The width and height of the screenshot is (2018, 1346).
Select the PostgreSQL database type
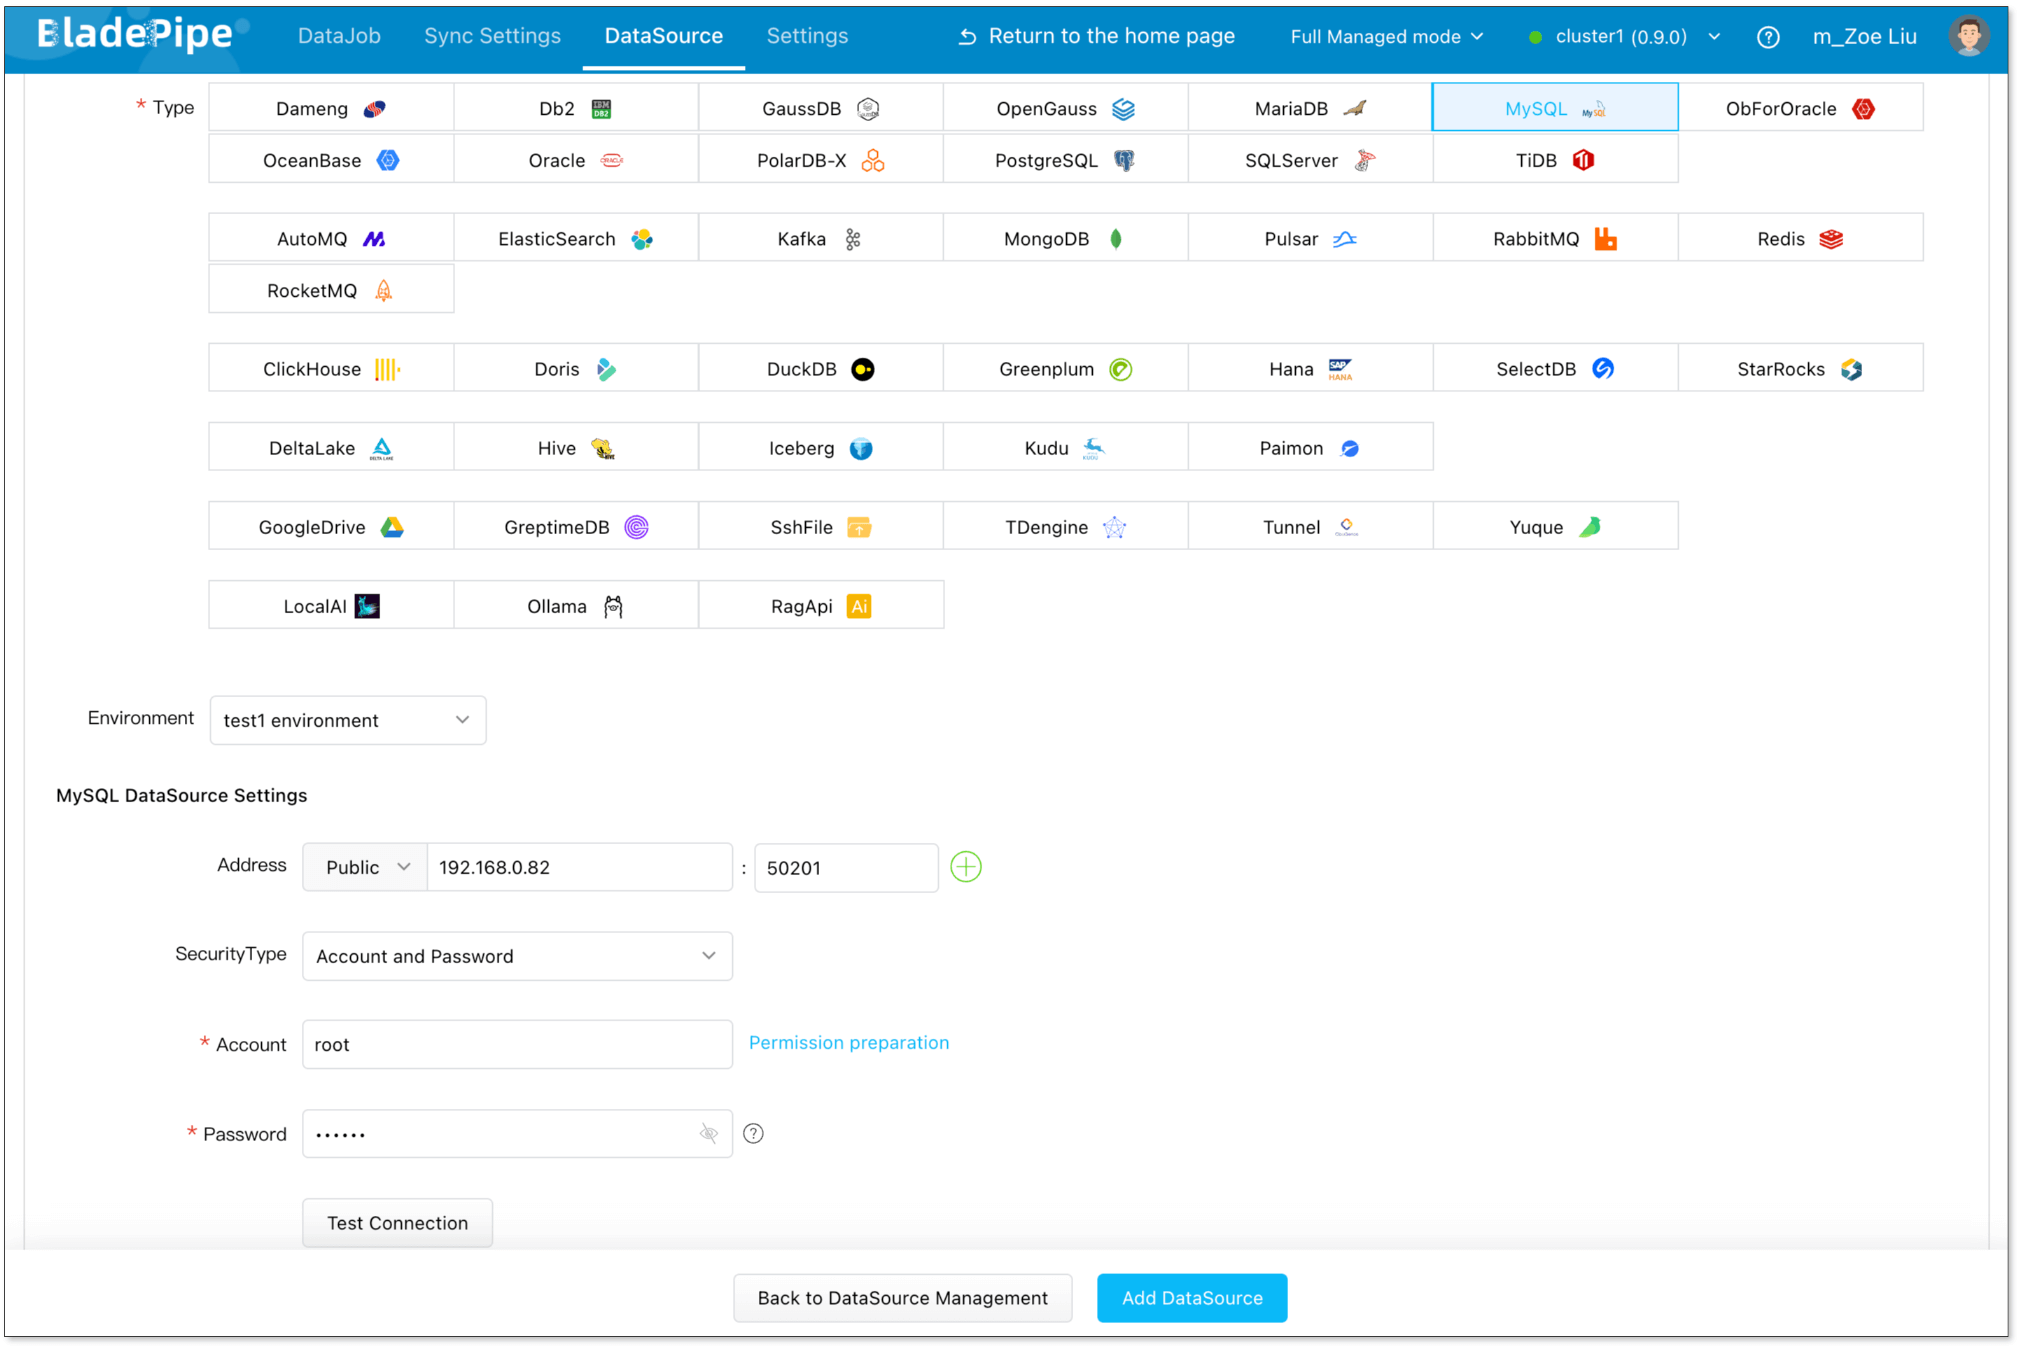[x=1064, y=160]
